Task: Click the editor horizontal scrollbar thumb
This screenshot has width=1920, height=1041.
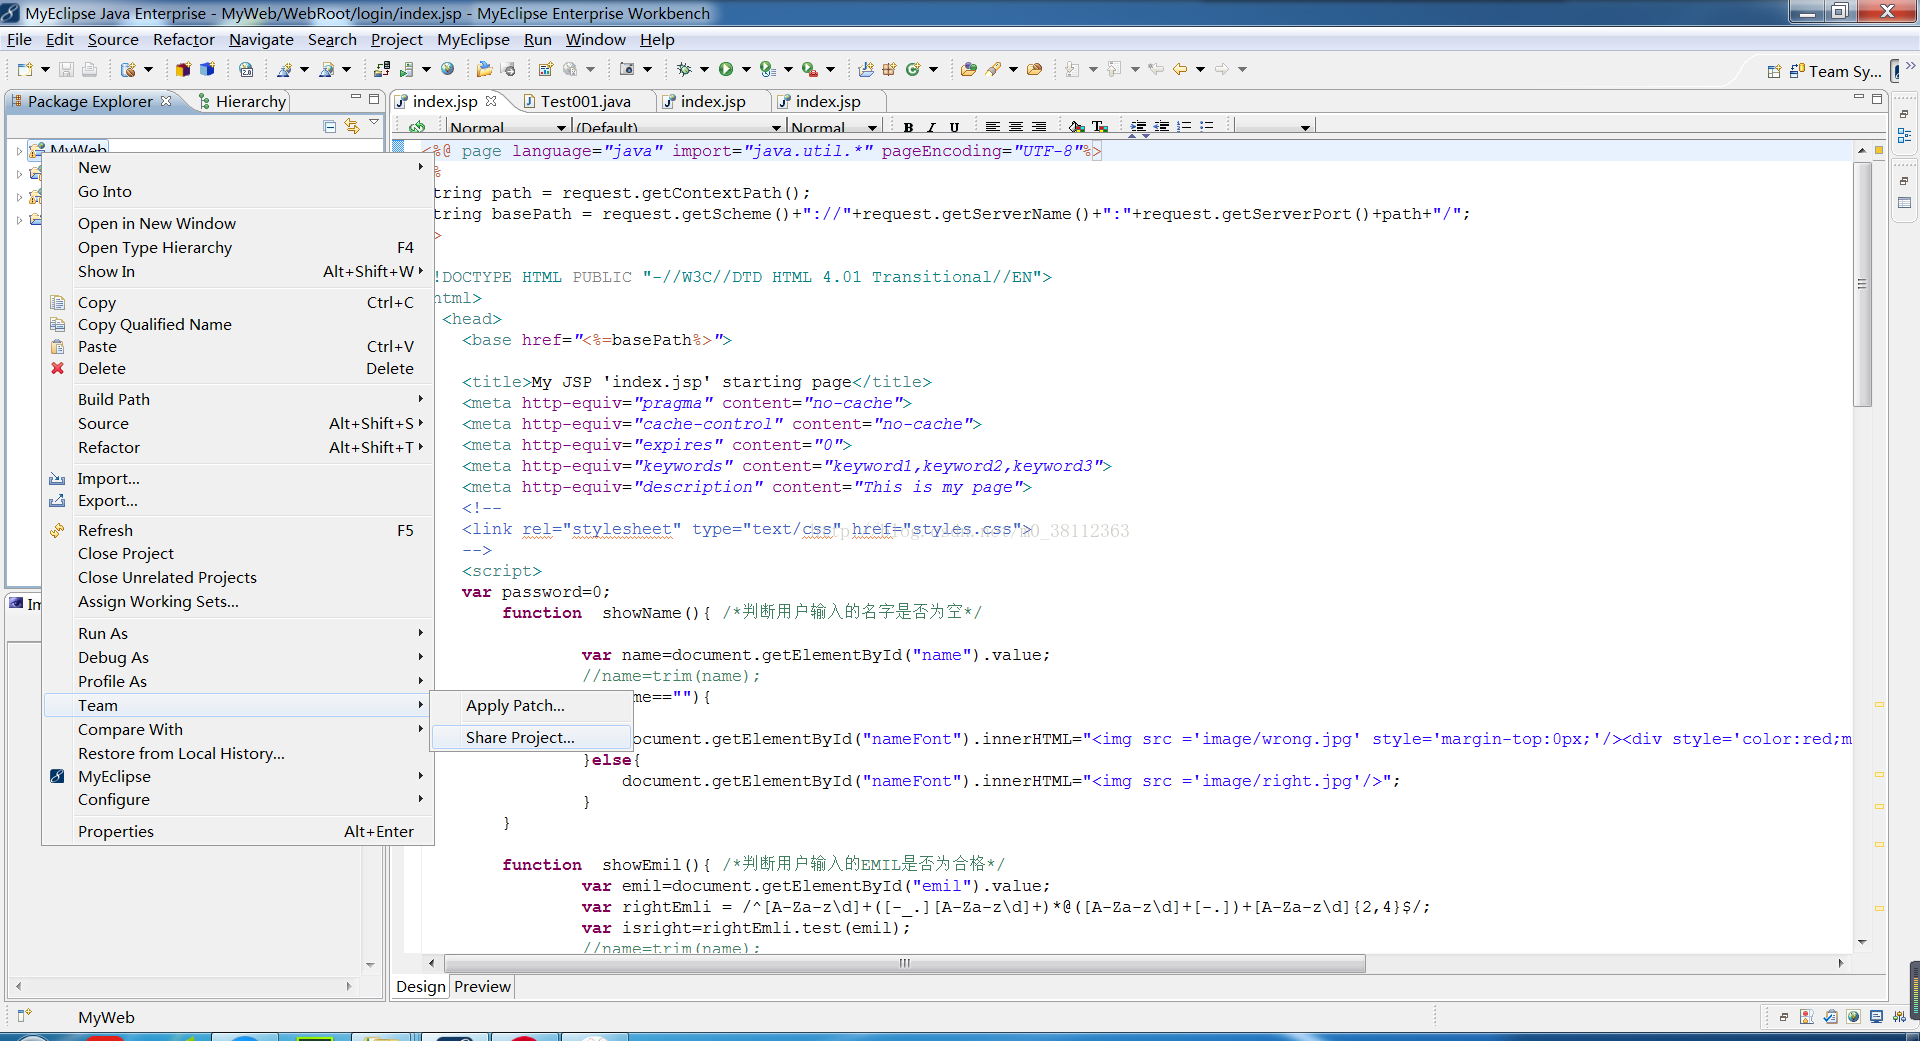Action: [x=905, y=963]
